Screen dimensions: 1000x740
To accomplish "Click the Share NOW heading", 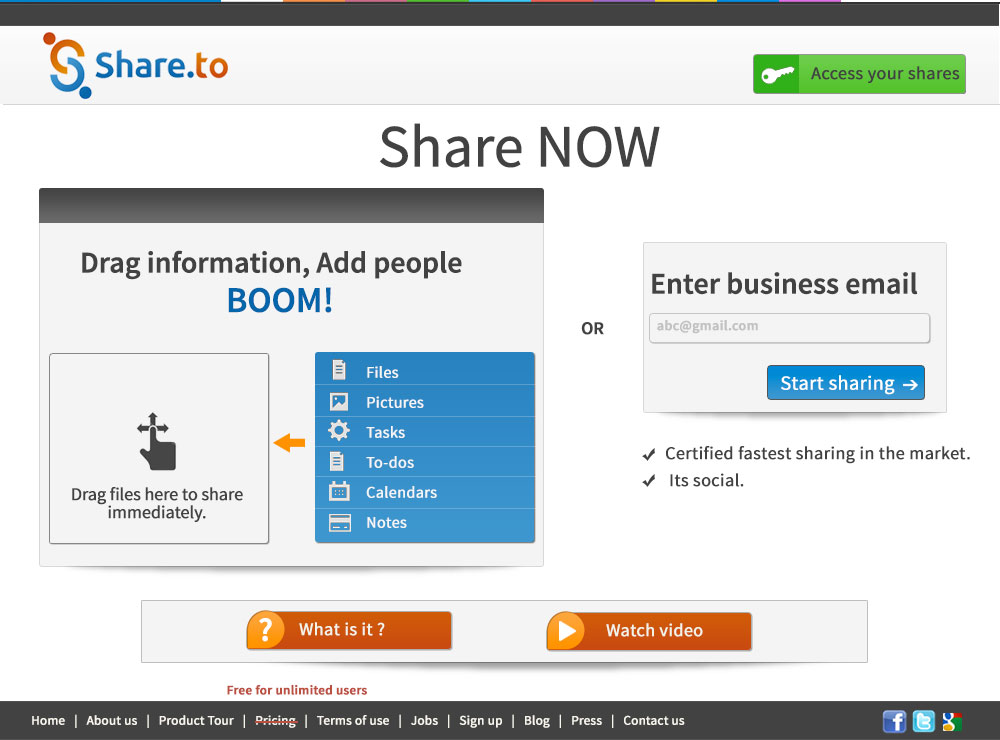I will point(519,147).
